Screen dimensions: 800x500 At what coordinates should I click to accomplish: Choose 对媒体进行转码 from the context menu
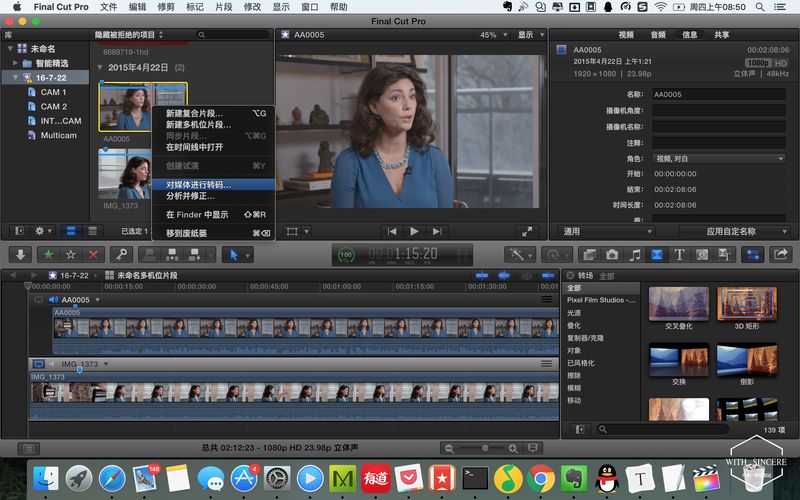pos(198,184)
